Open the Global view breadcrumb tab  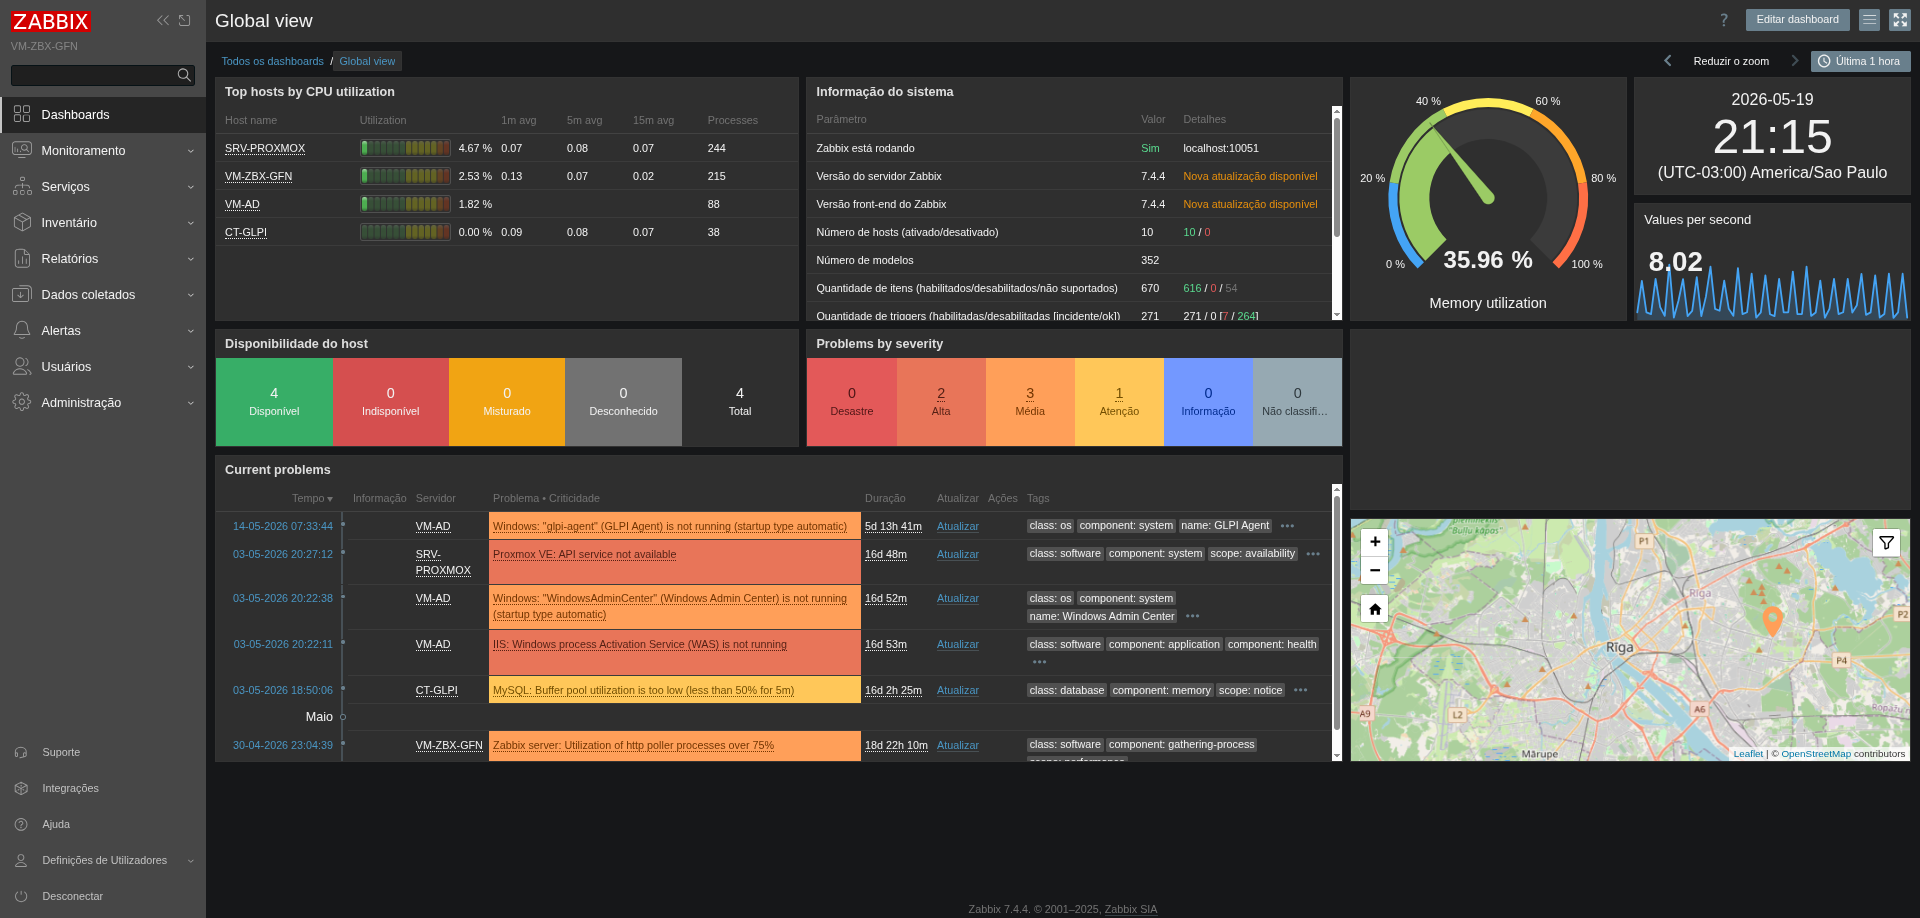(x=367, y=61)
